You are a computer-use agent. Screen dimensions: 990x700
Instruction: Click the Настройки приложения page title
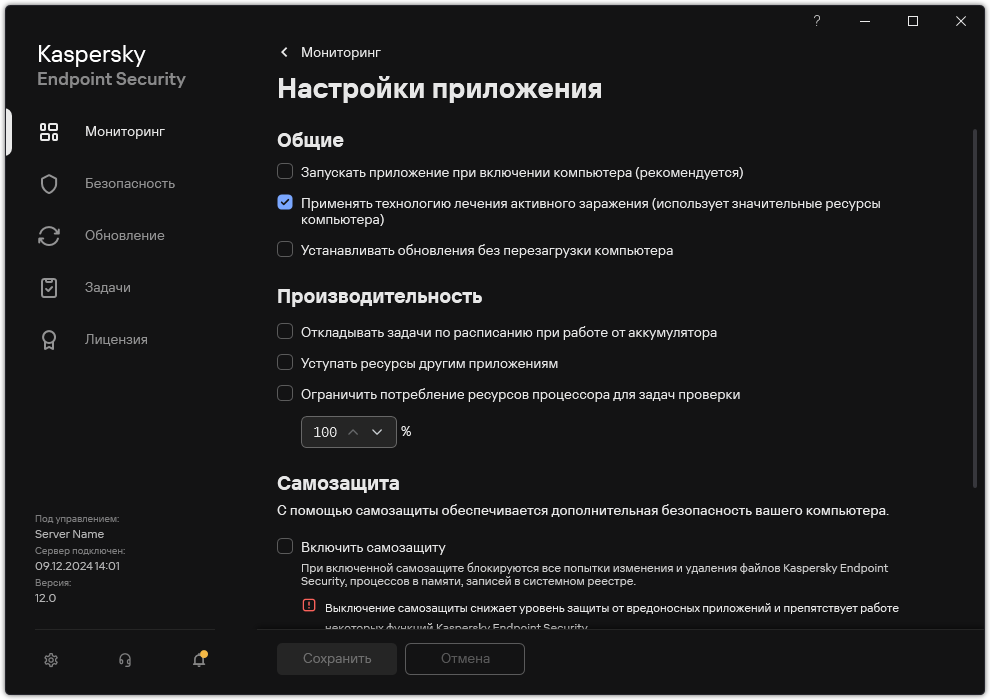(x=439, y=88)
